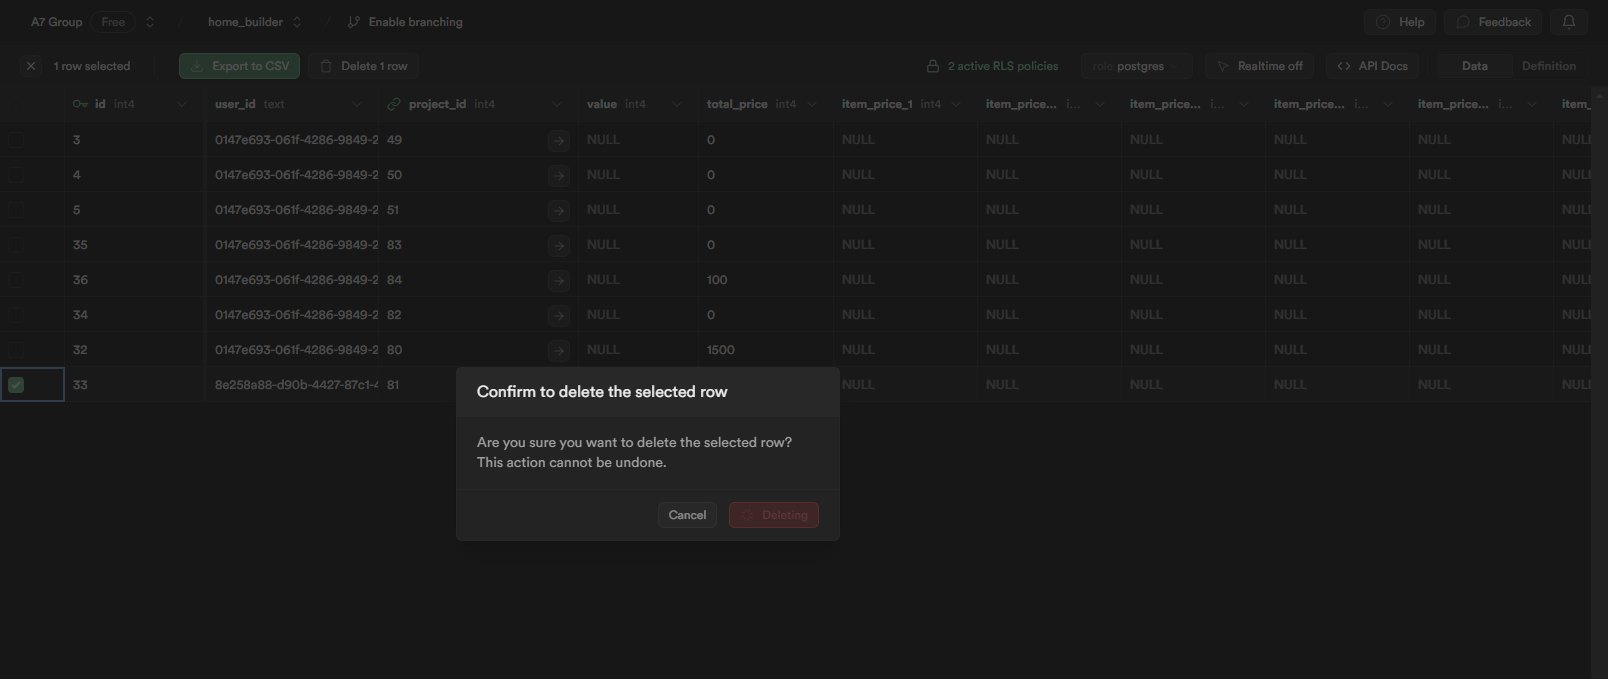
Task: Open the postgres role selector
Action: point(1137,66)
